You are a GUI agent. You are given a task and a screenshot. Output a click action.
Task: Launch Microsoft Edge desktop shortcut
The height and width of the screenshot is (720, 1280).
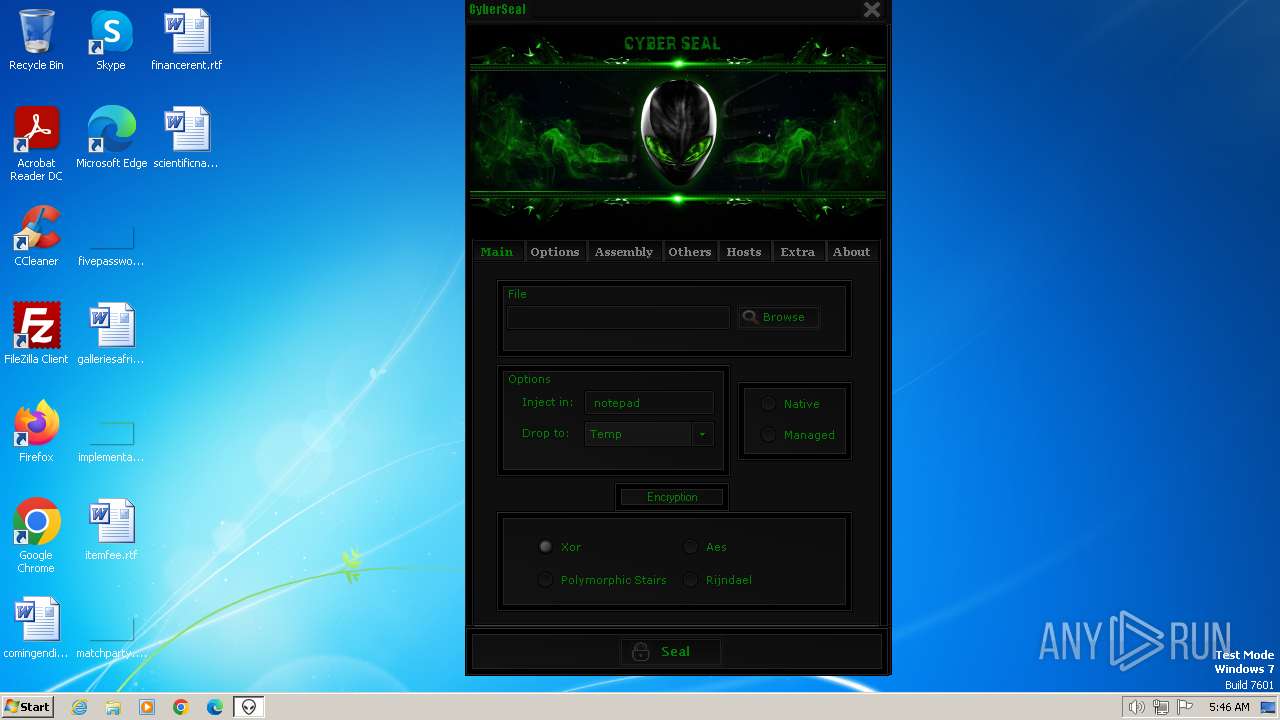[x=111, y=138]
